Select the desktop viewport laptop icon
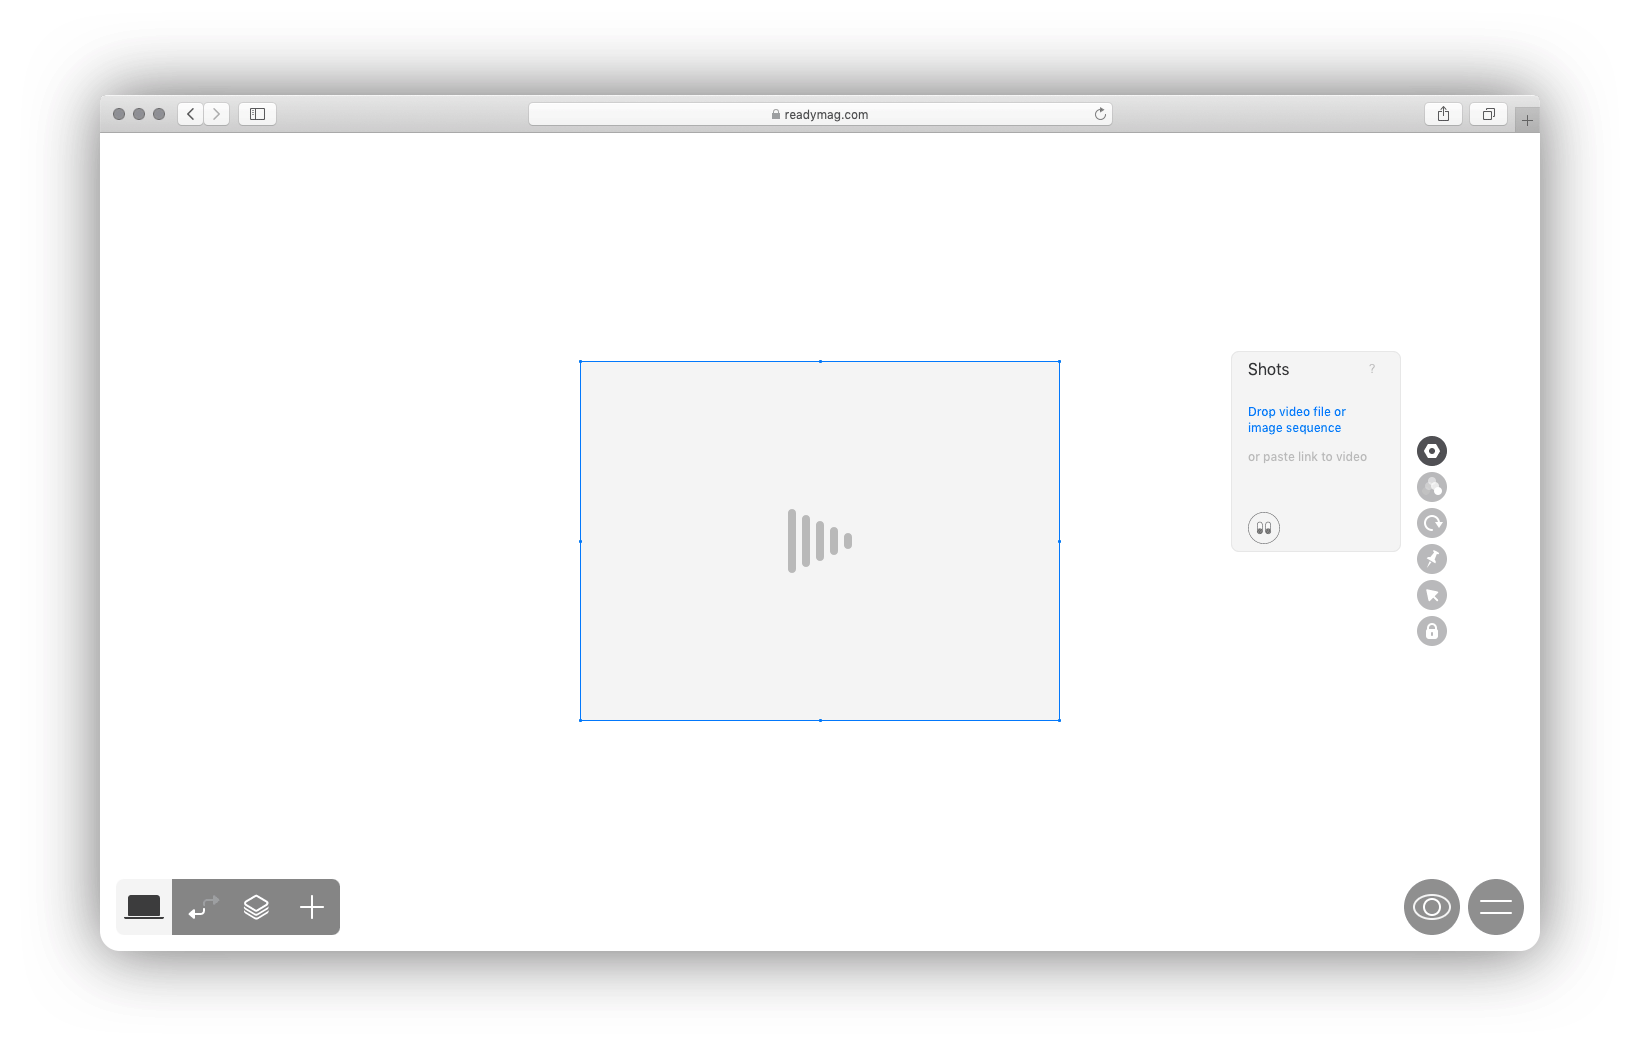Image resolution: width=1640 pixels, height=1050 pixels. (x=144, y=907)
